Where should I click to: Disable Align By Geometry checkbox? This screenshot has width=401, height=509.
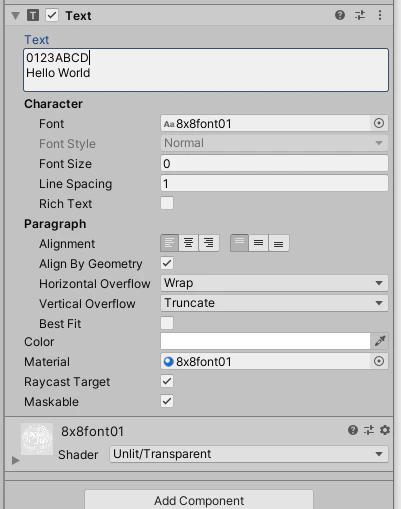click(167, 263)
